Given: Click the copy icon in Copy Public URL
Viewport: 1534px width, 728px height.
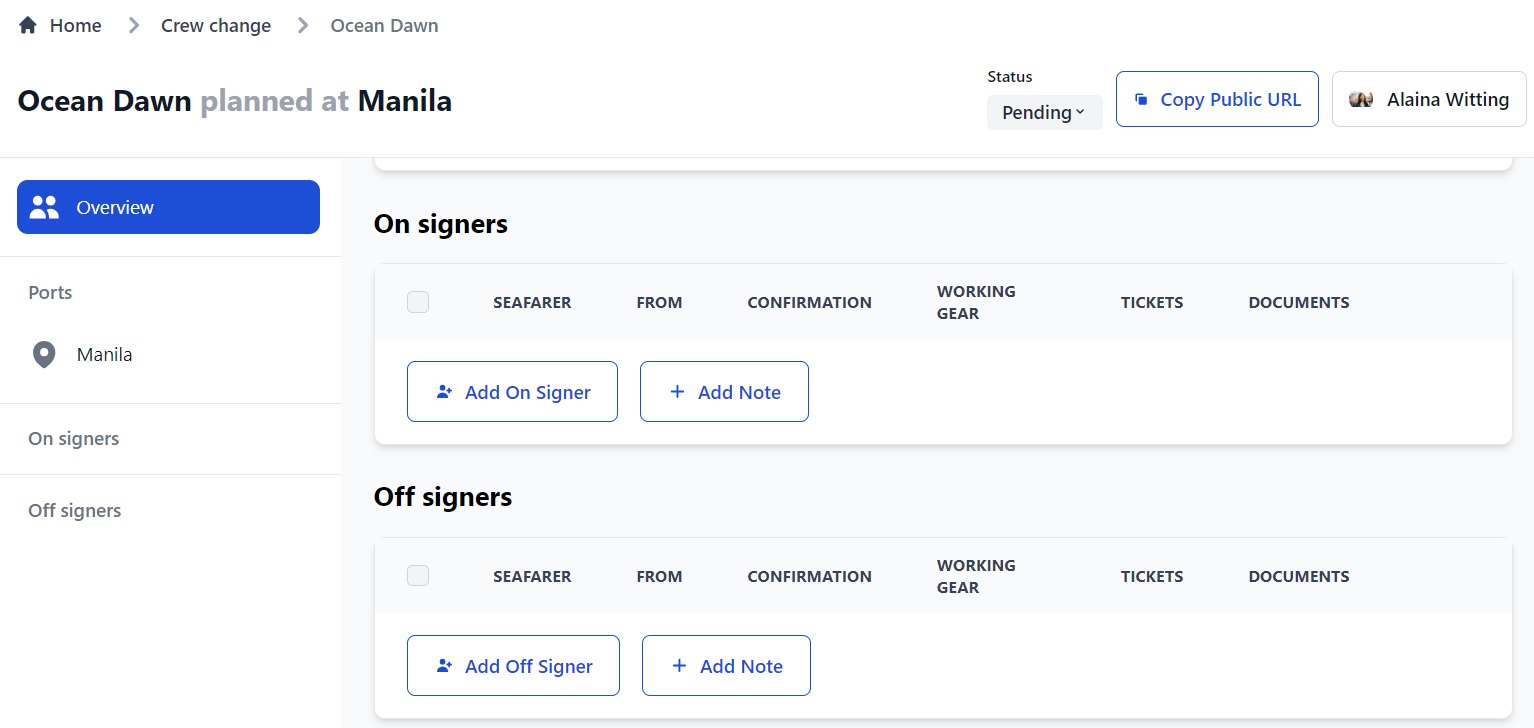Looking at the screenshot, I should click(1141, 99).
